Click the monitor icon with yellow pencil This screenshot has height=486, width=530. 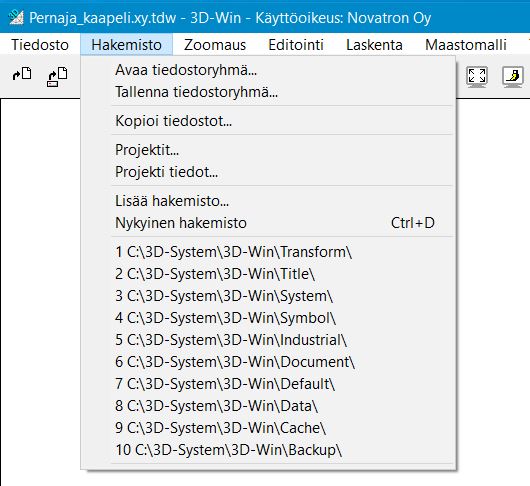513,77
